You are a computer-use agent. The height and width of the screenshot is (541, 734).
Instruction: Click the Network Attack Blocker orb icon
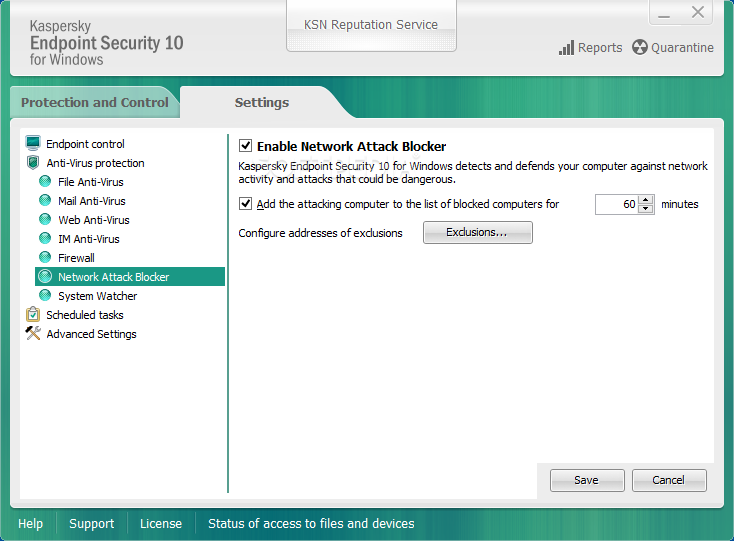[45, 277]
